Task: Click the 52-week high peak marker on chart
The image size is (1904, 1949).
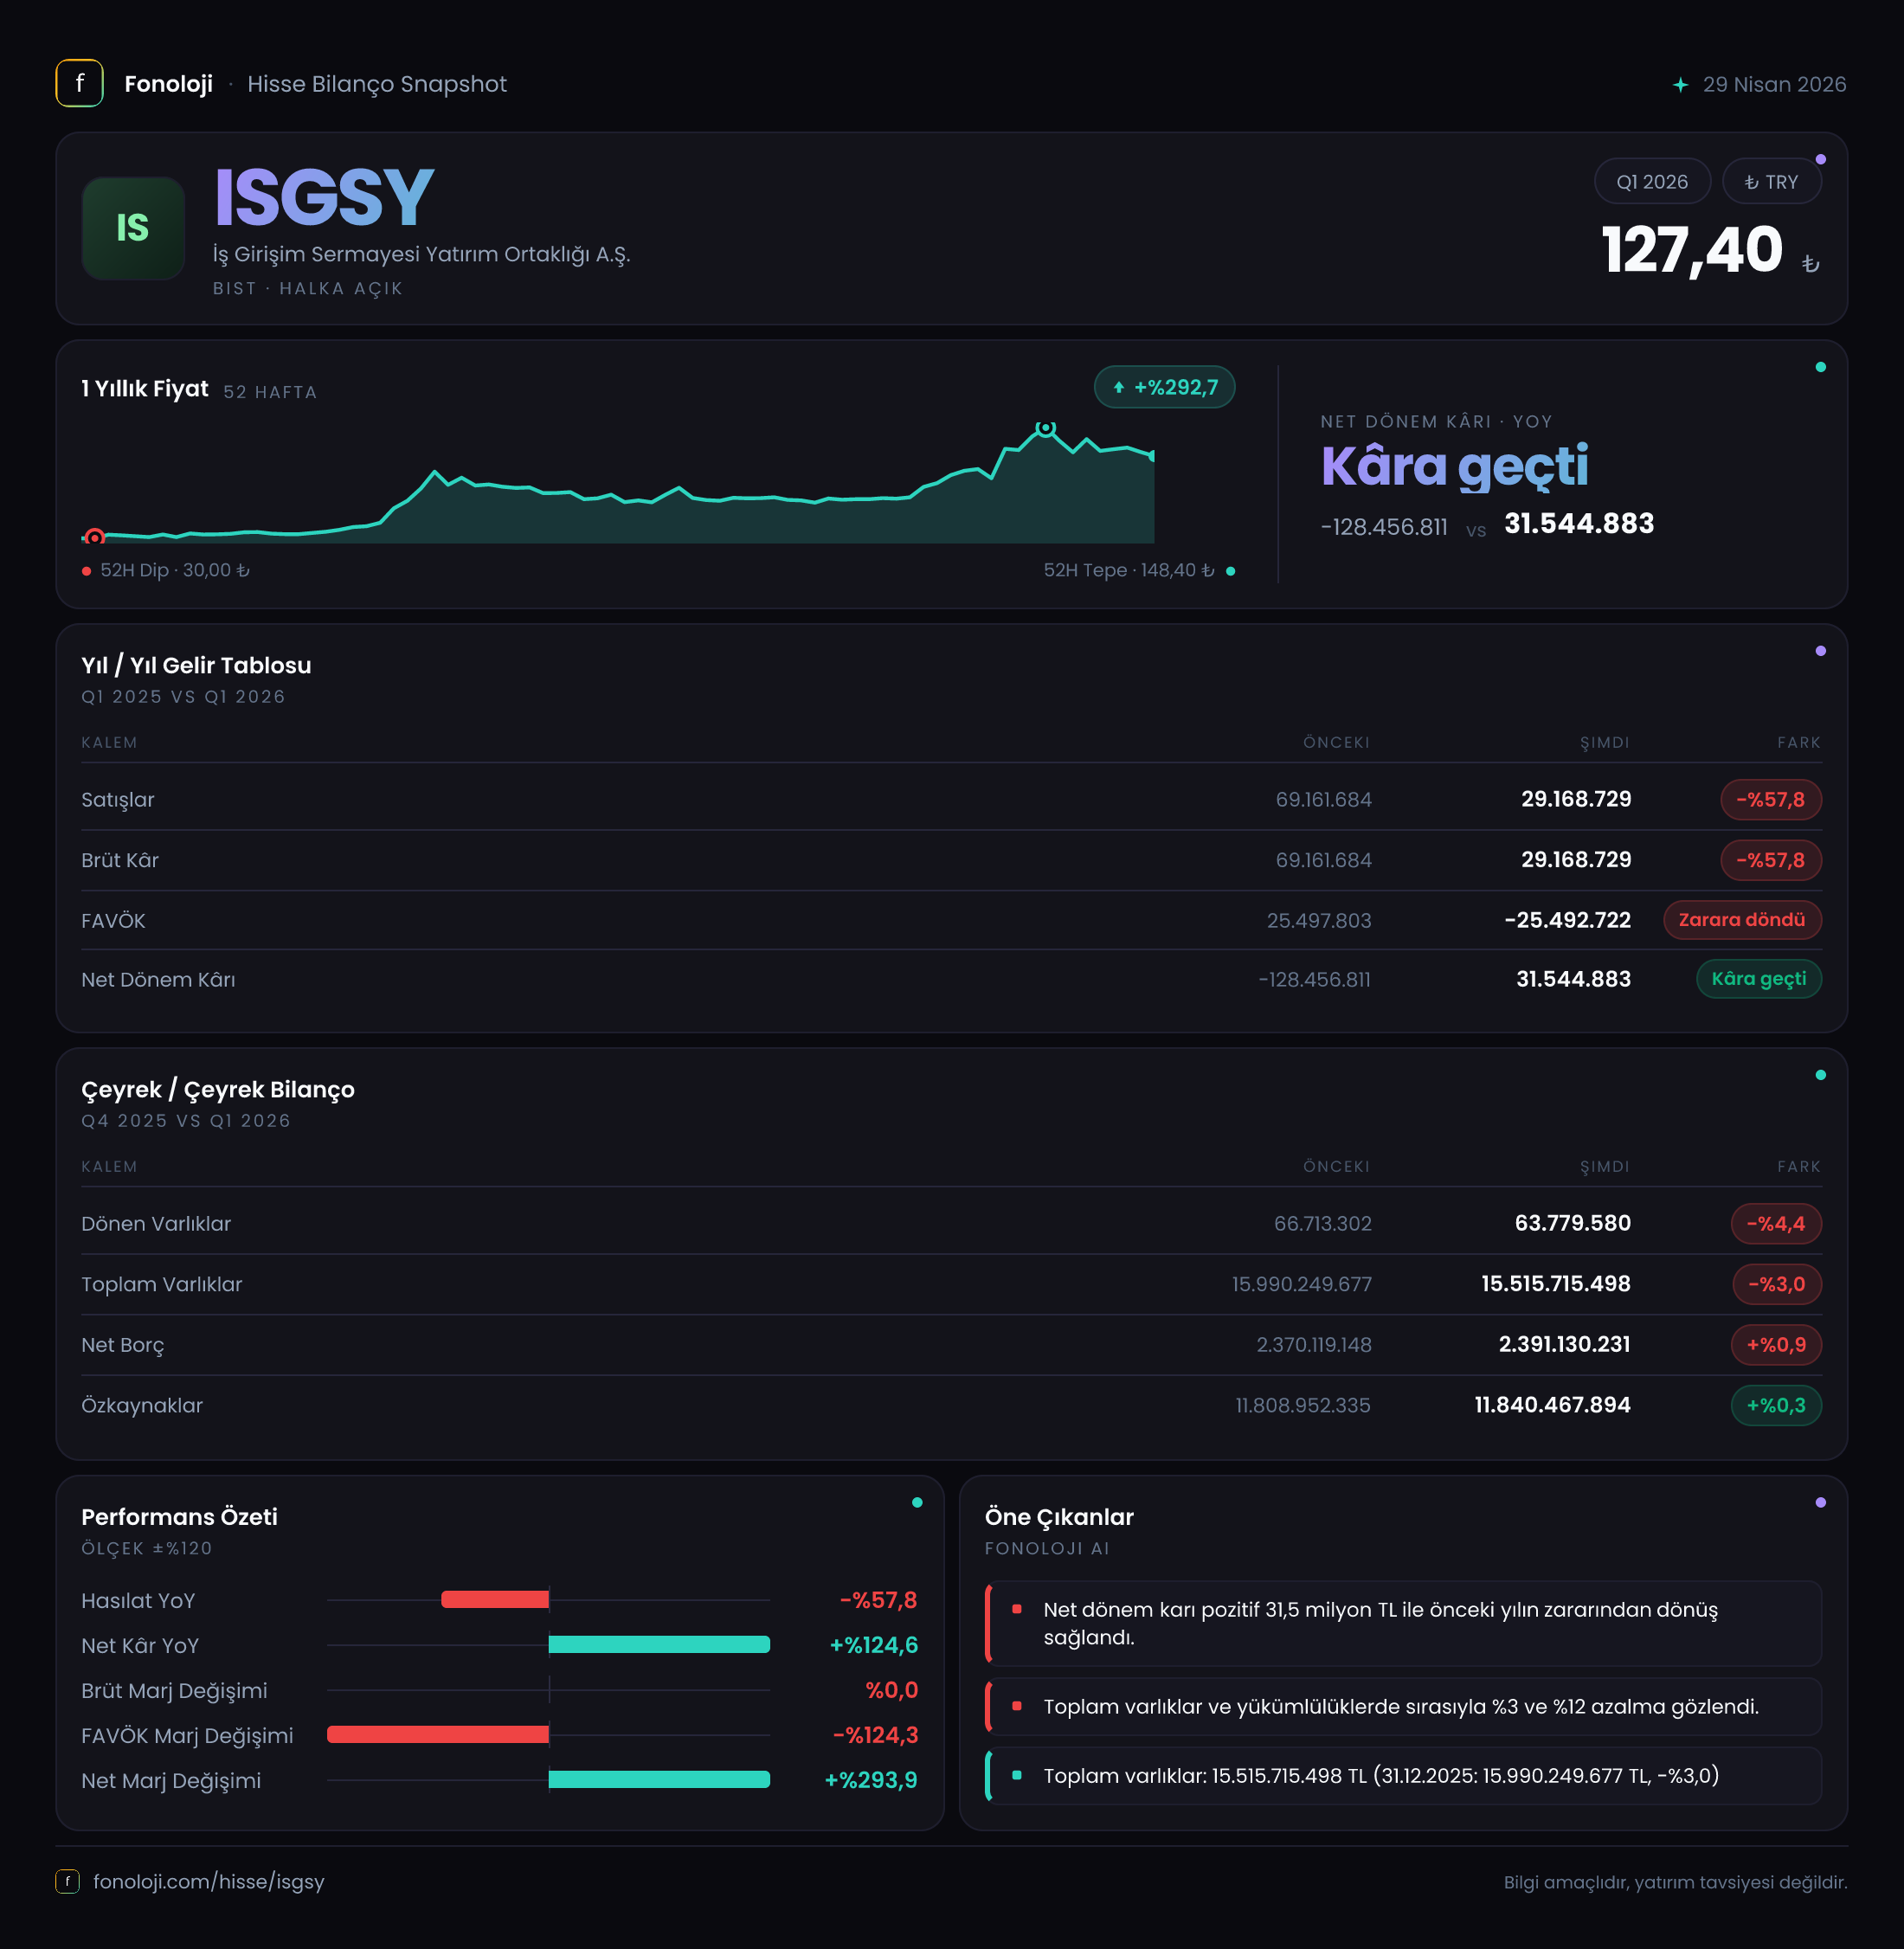Action: pyautogui.click(x=1045, y=428)
